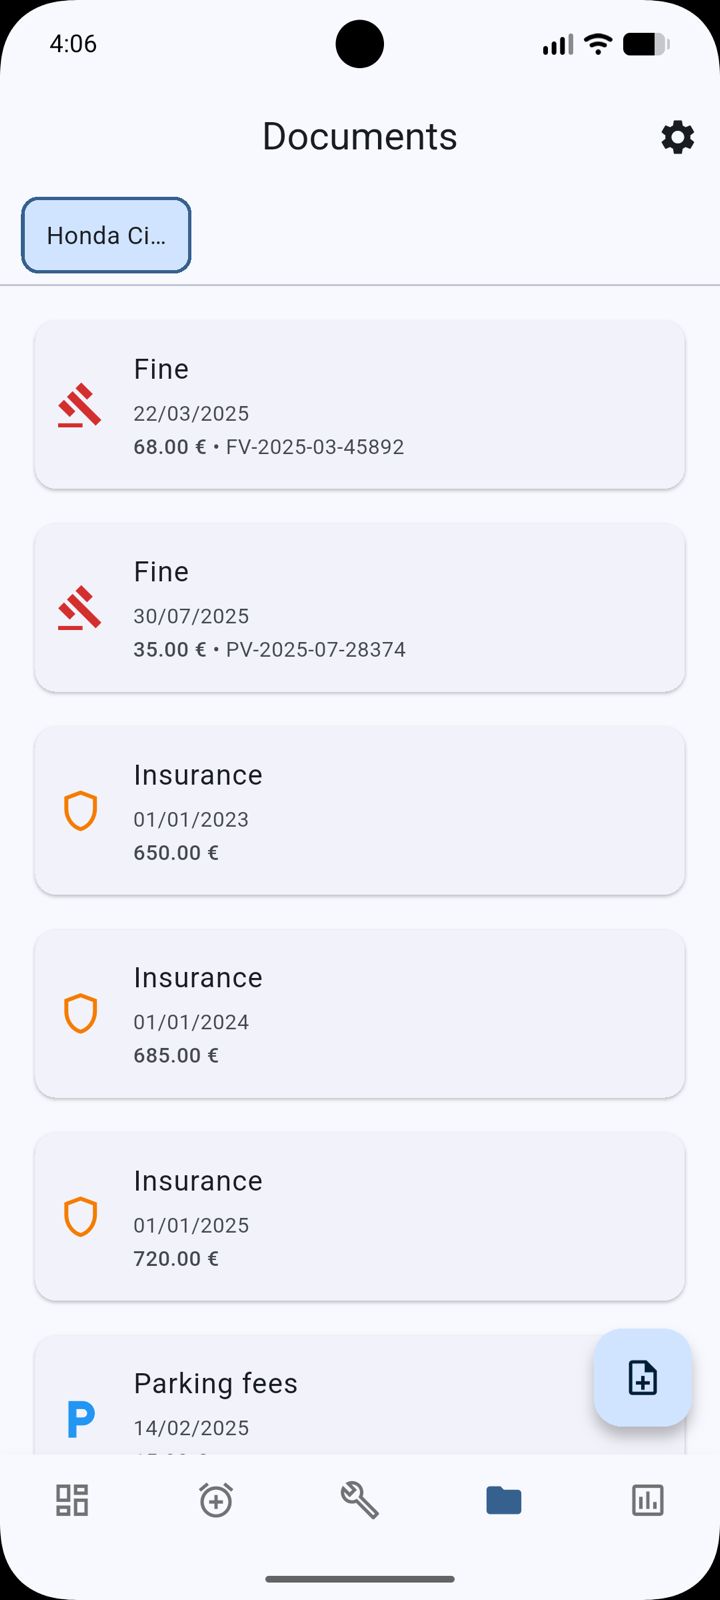Viewport: 720px width, 1600px height.
Task: Select the documents folder tab
Action: point(504,1500)
